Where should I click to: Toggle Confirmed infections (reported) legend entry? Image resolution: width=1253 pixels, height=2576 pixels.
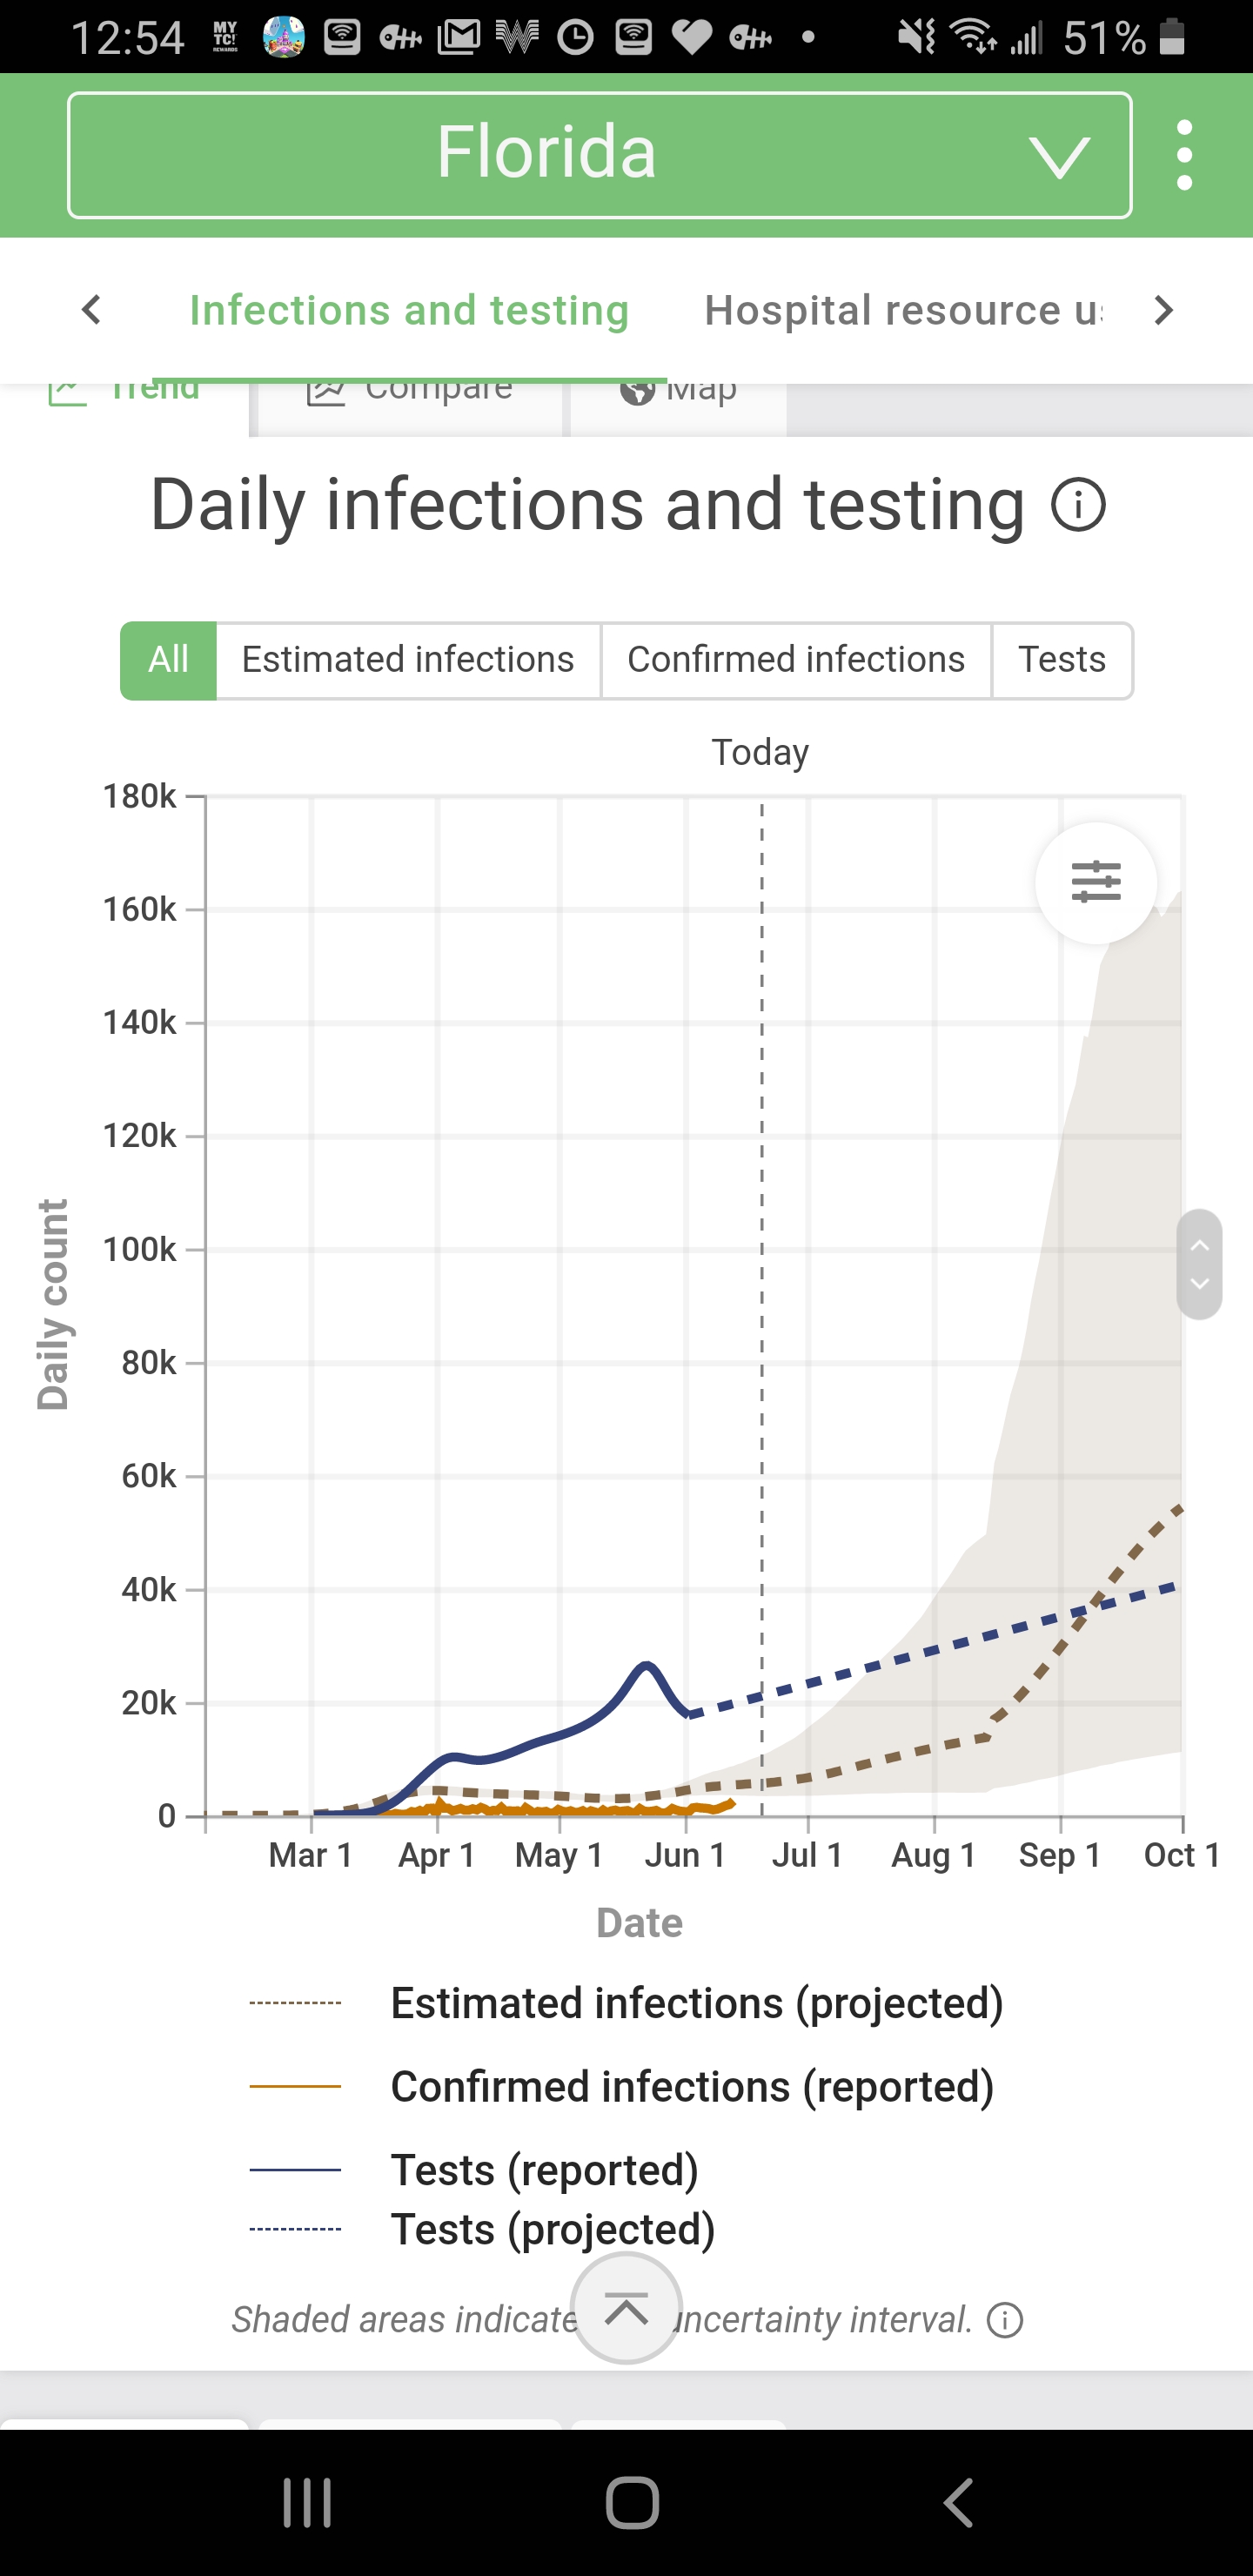(x=692, y=2087)
